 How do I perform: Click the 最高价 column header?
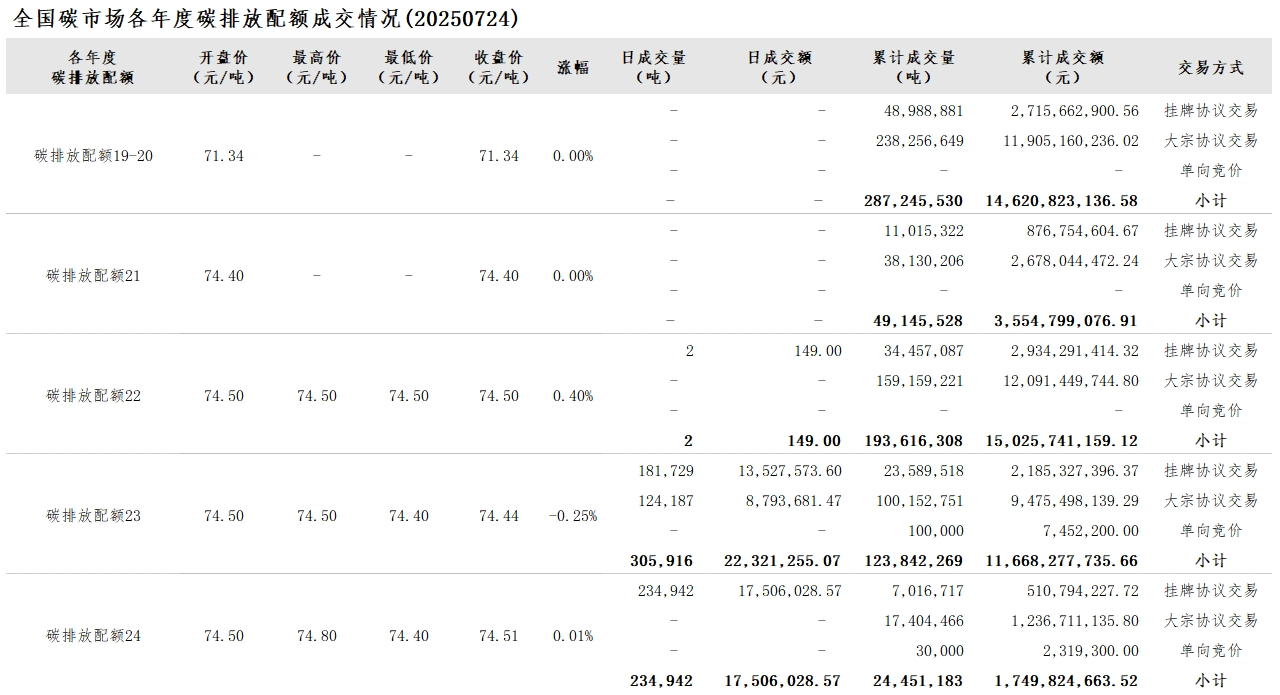(316, 67)
